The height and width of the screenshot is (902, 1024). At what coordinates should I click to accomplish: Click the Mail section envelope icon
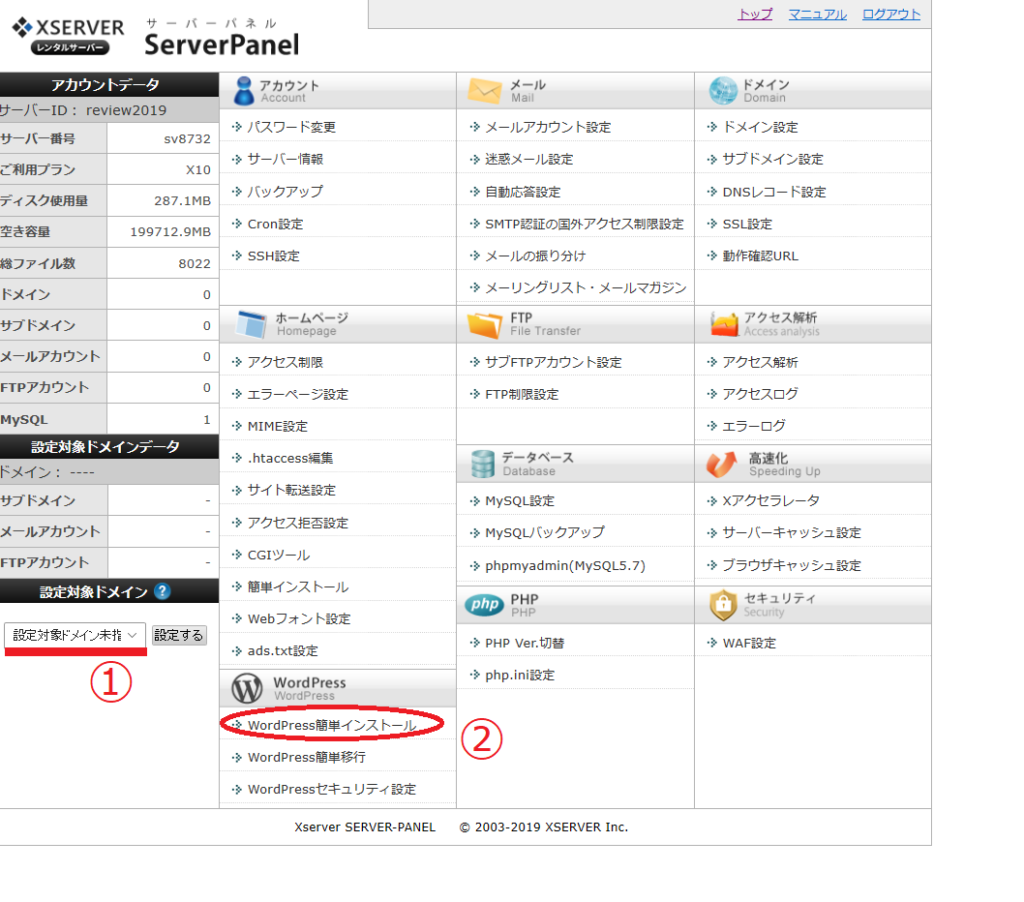[x=485, y=91]
